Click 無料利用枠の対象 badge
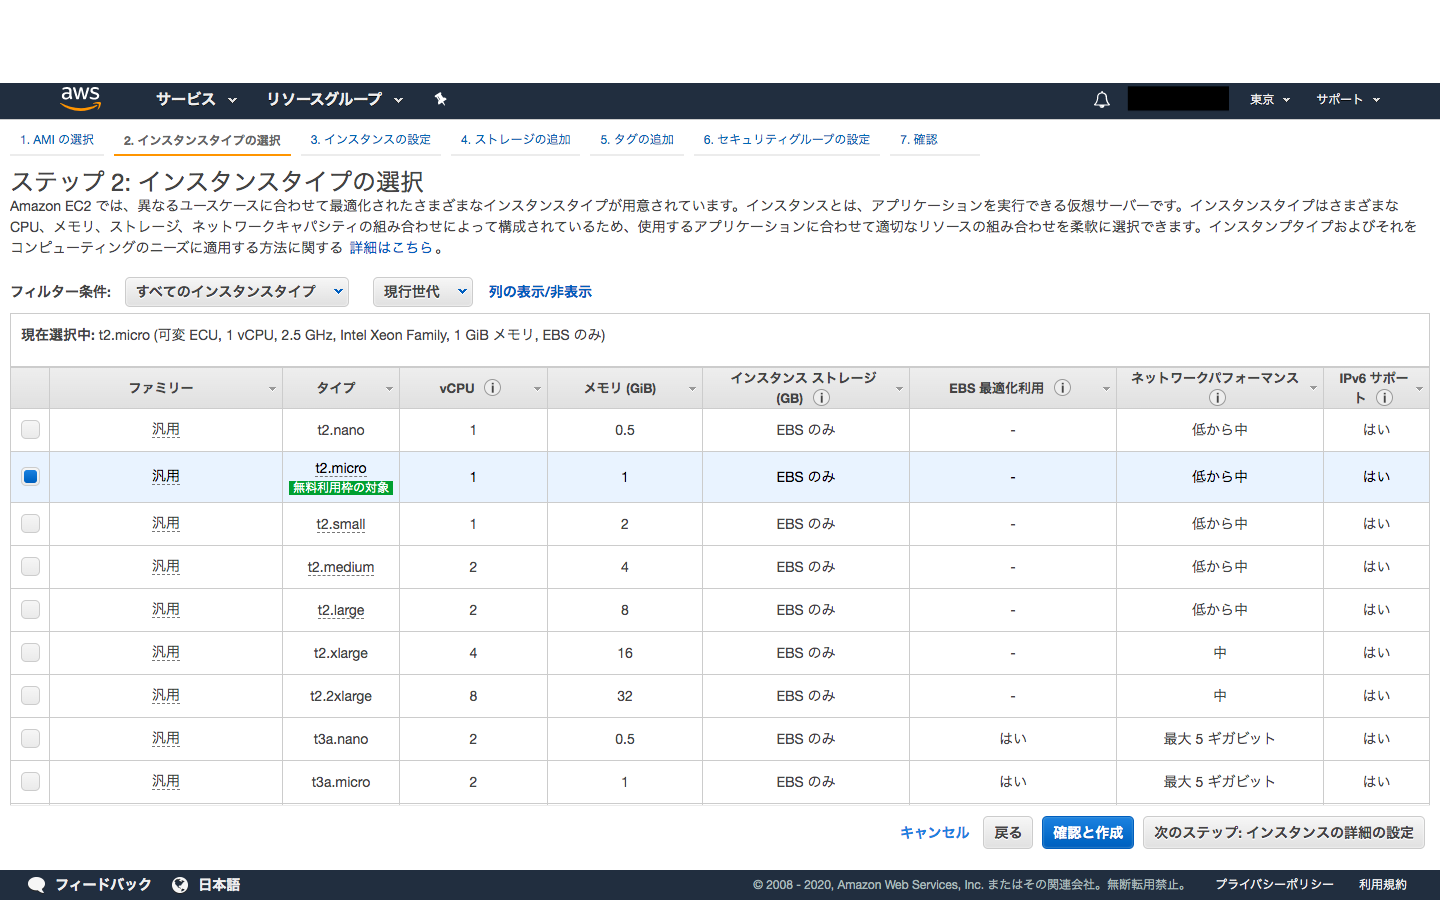 (341, 488)
